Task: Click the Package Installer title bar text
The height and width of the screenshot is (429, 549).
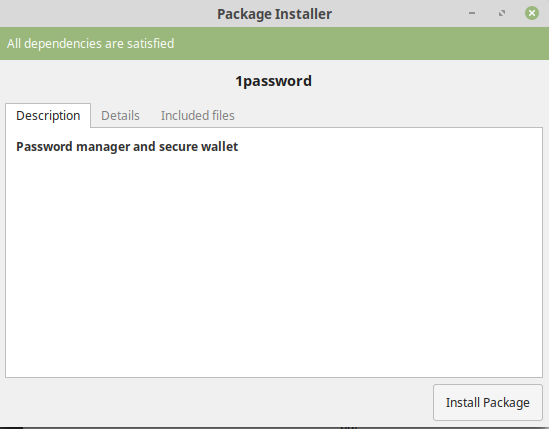Action: 274,14
